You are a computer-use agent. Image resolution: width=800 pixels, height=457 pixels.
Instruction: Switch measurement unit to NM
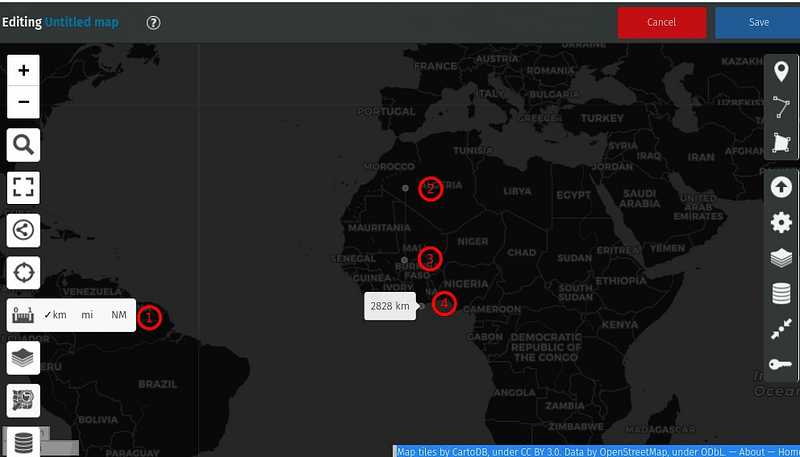[x=119, y=315]
